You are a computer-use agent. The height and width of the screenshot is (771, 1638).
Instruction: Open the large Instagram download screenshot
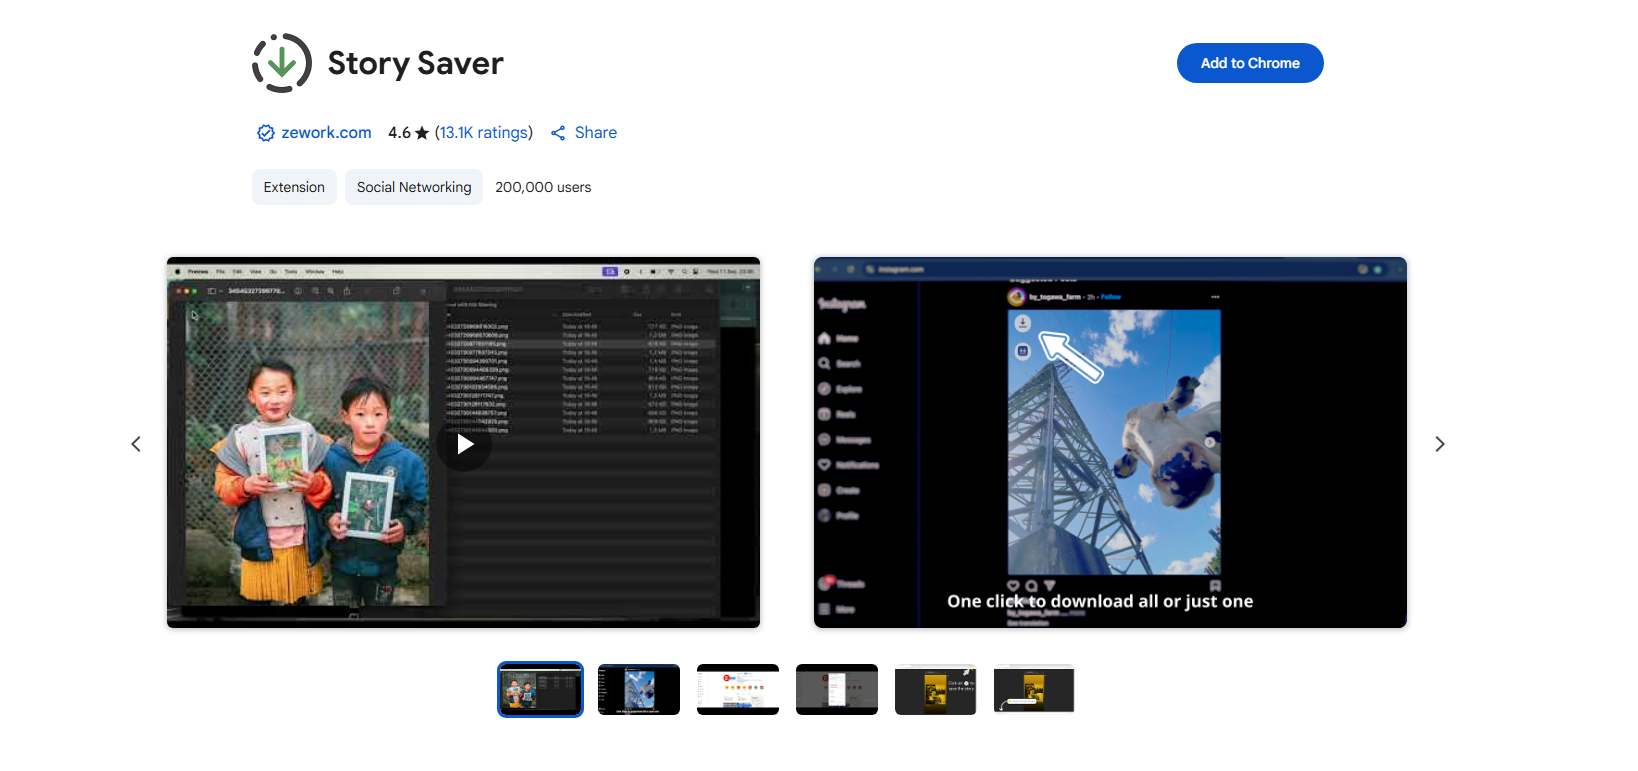click(1110, 442)
